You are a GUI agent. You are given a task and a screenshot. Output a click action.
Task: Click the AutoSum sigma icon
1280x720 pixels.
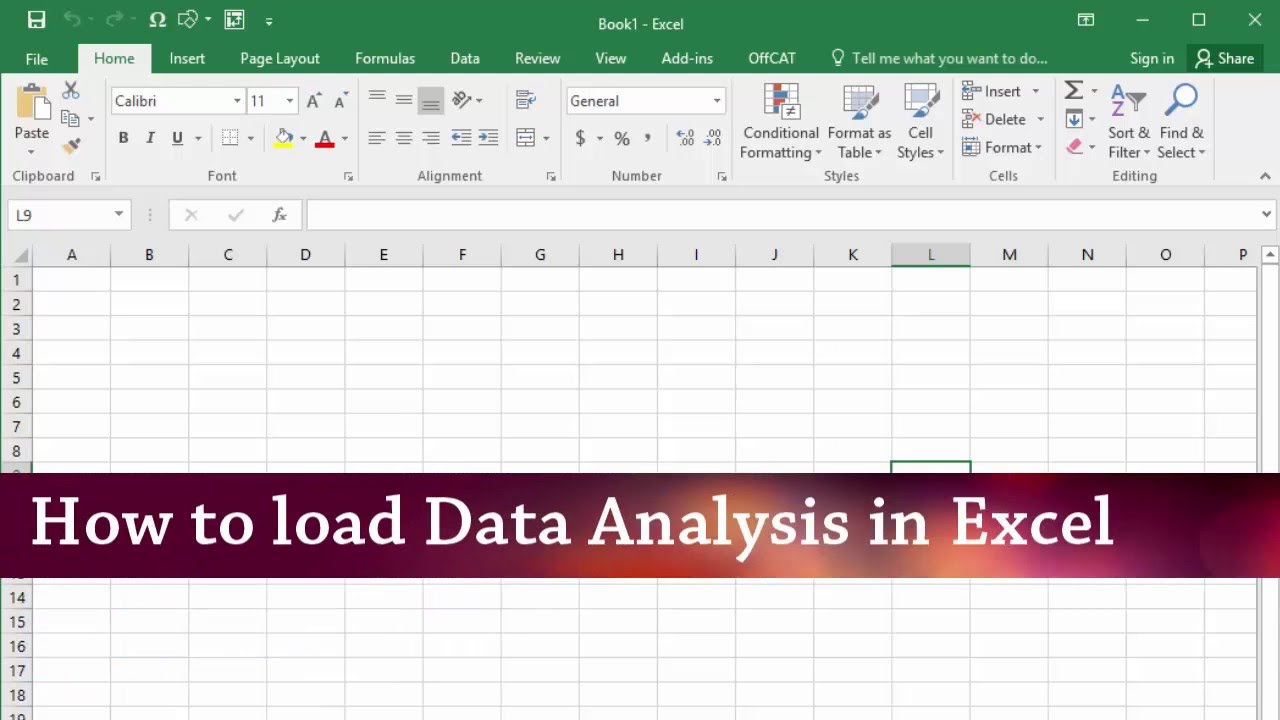click(x=1074, y=91)
